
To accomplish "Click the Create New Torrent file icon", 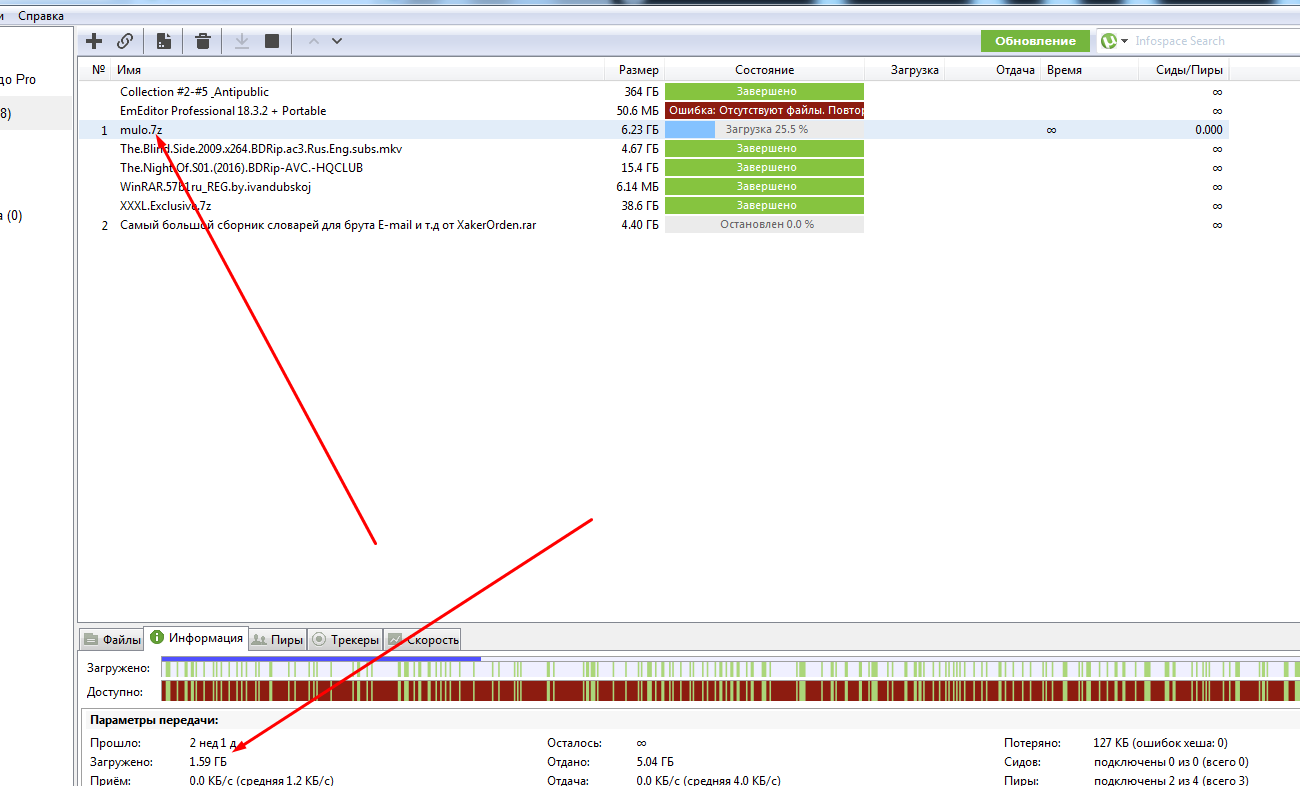I will (x=164, y=41).
